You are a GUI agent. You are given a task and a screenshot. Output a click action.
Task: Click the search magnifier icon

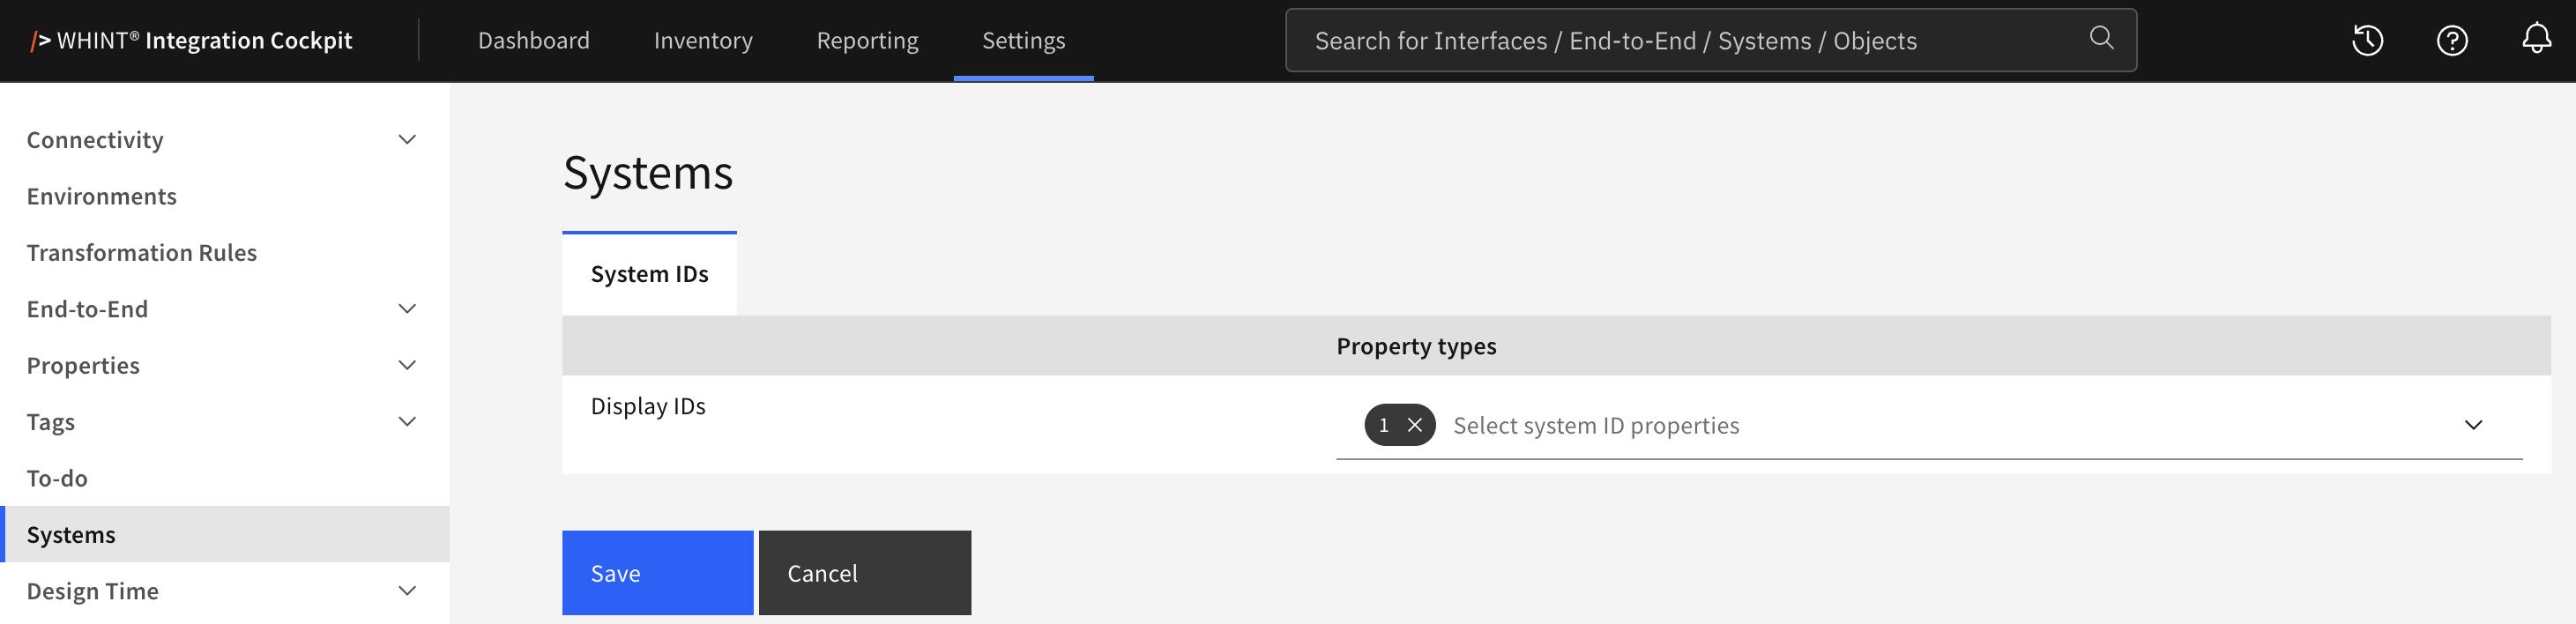click(x=2101, y=38)
